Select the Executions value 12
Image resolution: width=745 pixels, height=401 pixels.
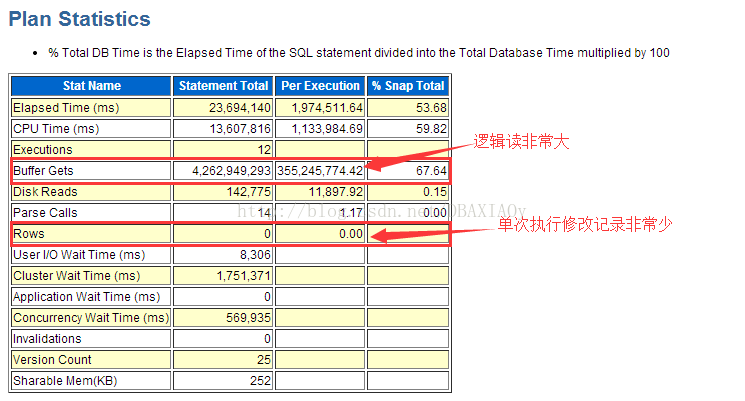[x=264, y=150]
